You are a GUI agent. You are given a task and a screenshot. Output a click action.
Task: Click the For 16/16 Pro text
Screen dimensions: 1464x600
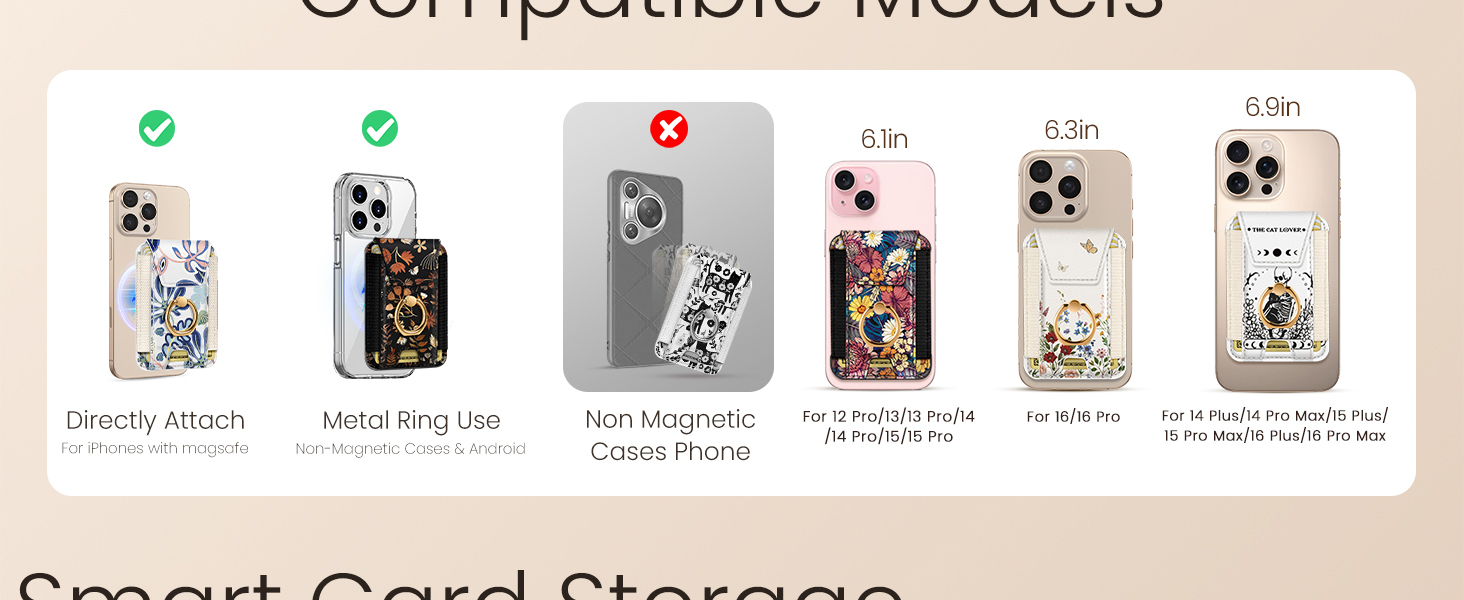tap(1073, 417)
